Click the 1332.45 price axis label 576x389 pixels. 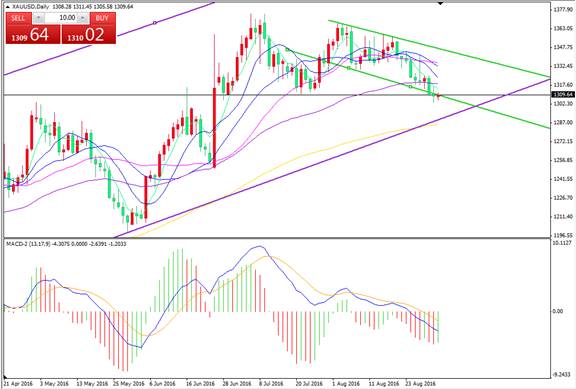[563, 66]
